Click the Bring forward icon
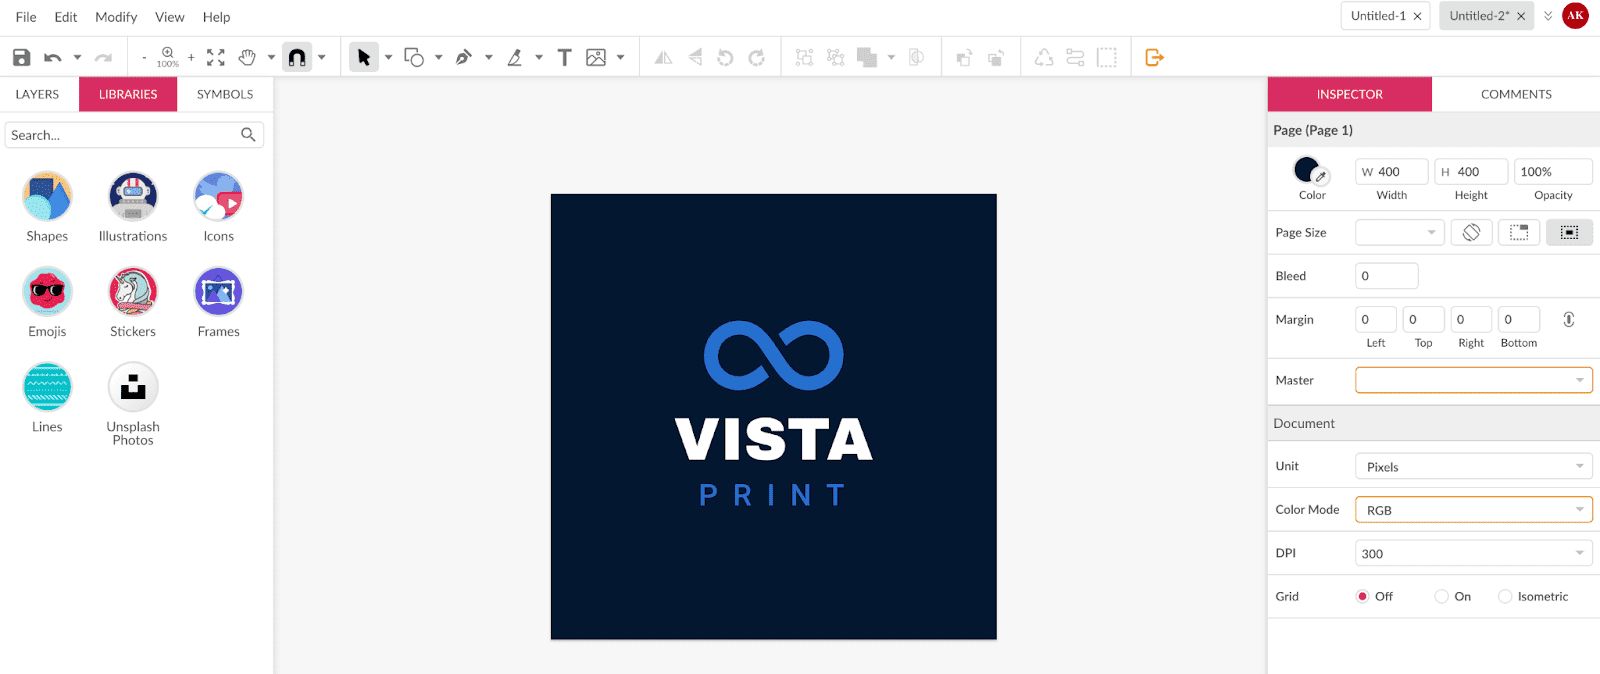 [x=964, y=58]
